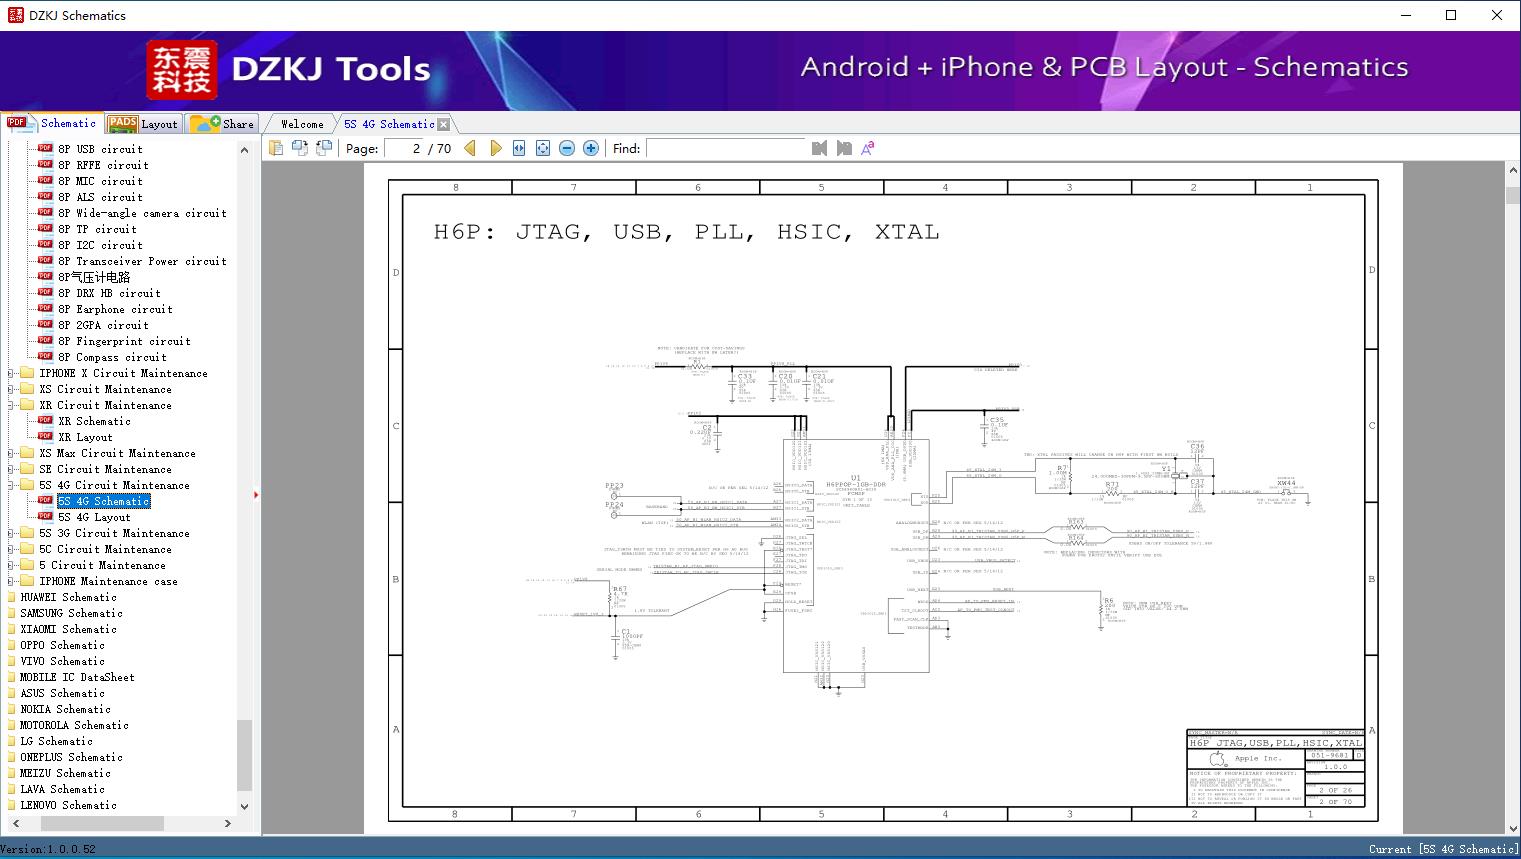Click the PDF icon beside XR Layout

click(x=45, y=436)
